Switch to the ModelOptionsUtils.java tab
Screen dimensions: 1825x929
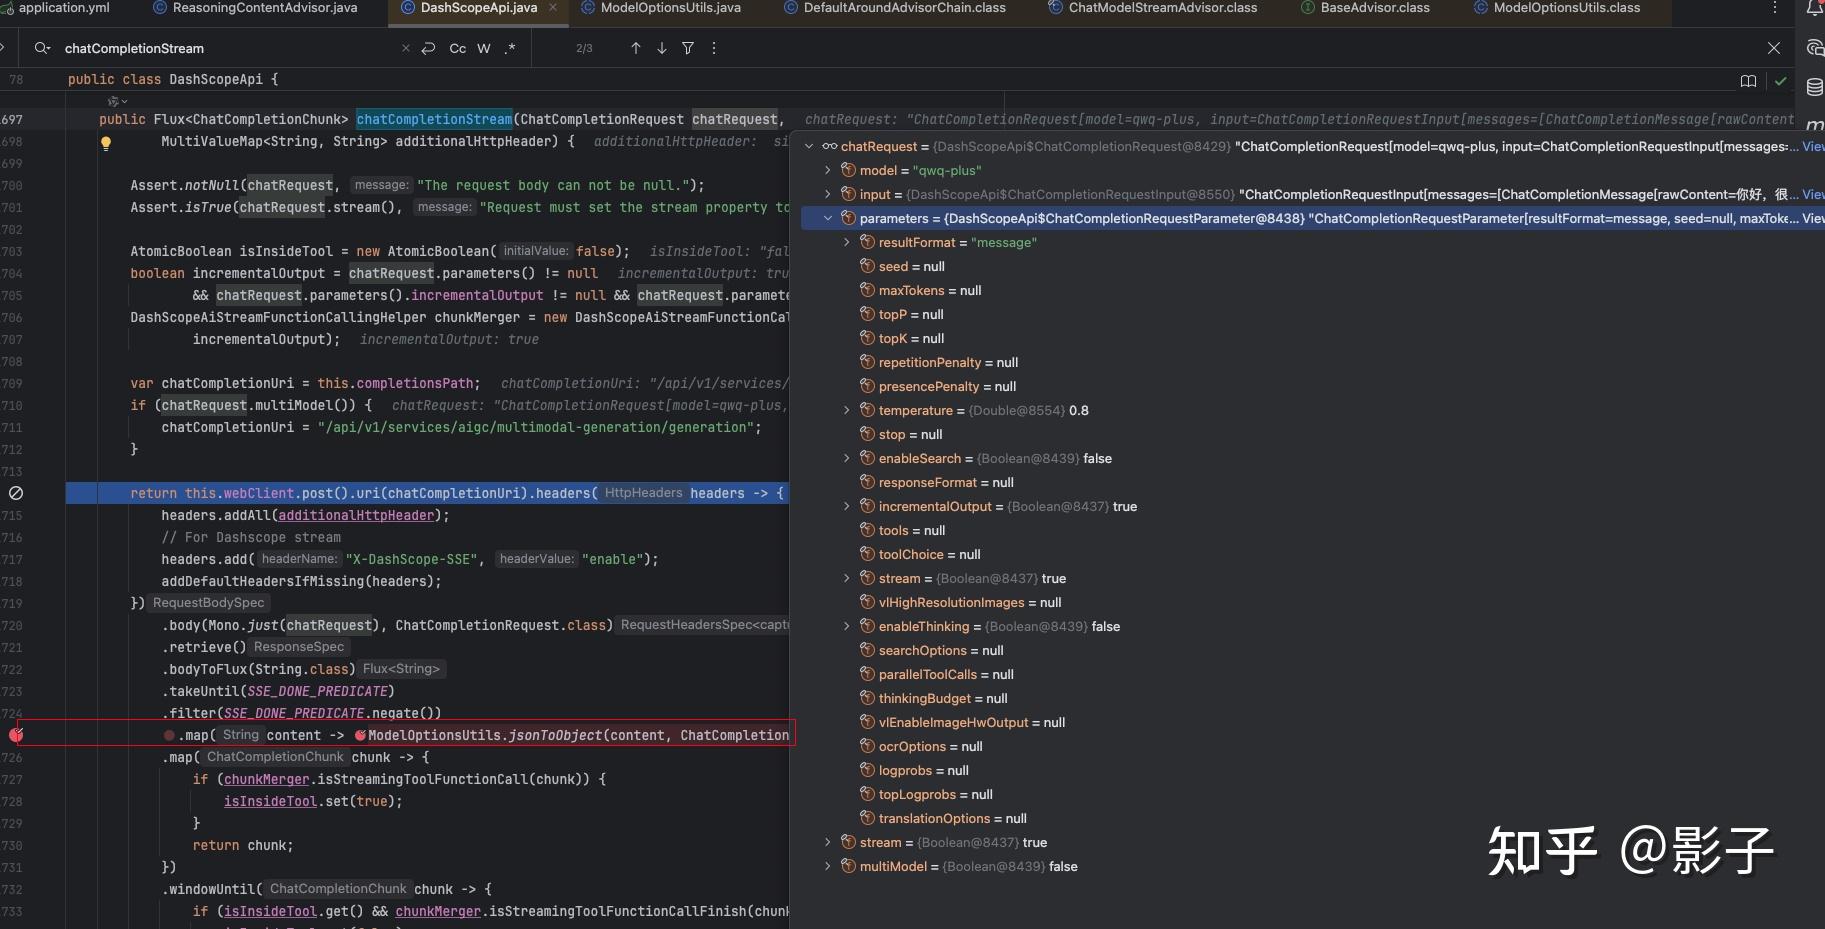click(670, 8)
